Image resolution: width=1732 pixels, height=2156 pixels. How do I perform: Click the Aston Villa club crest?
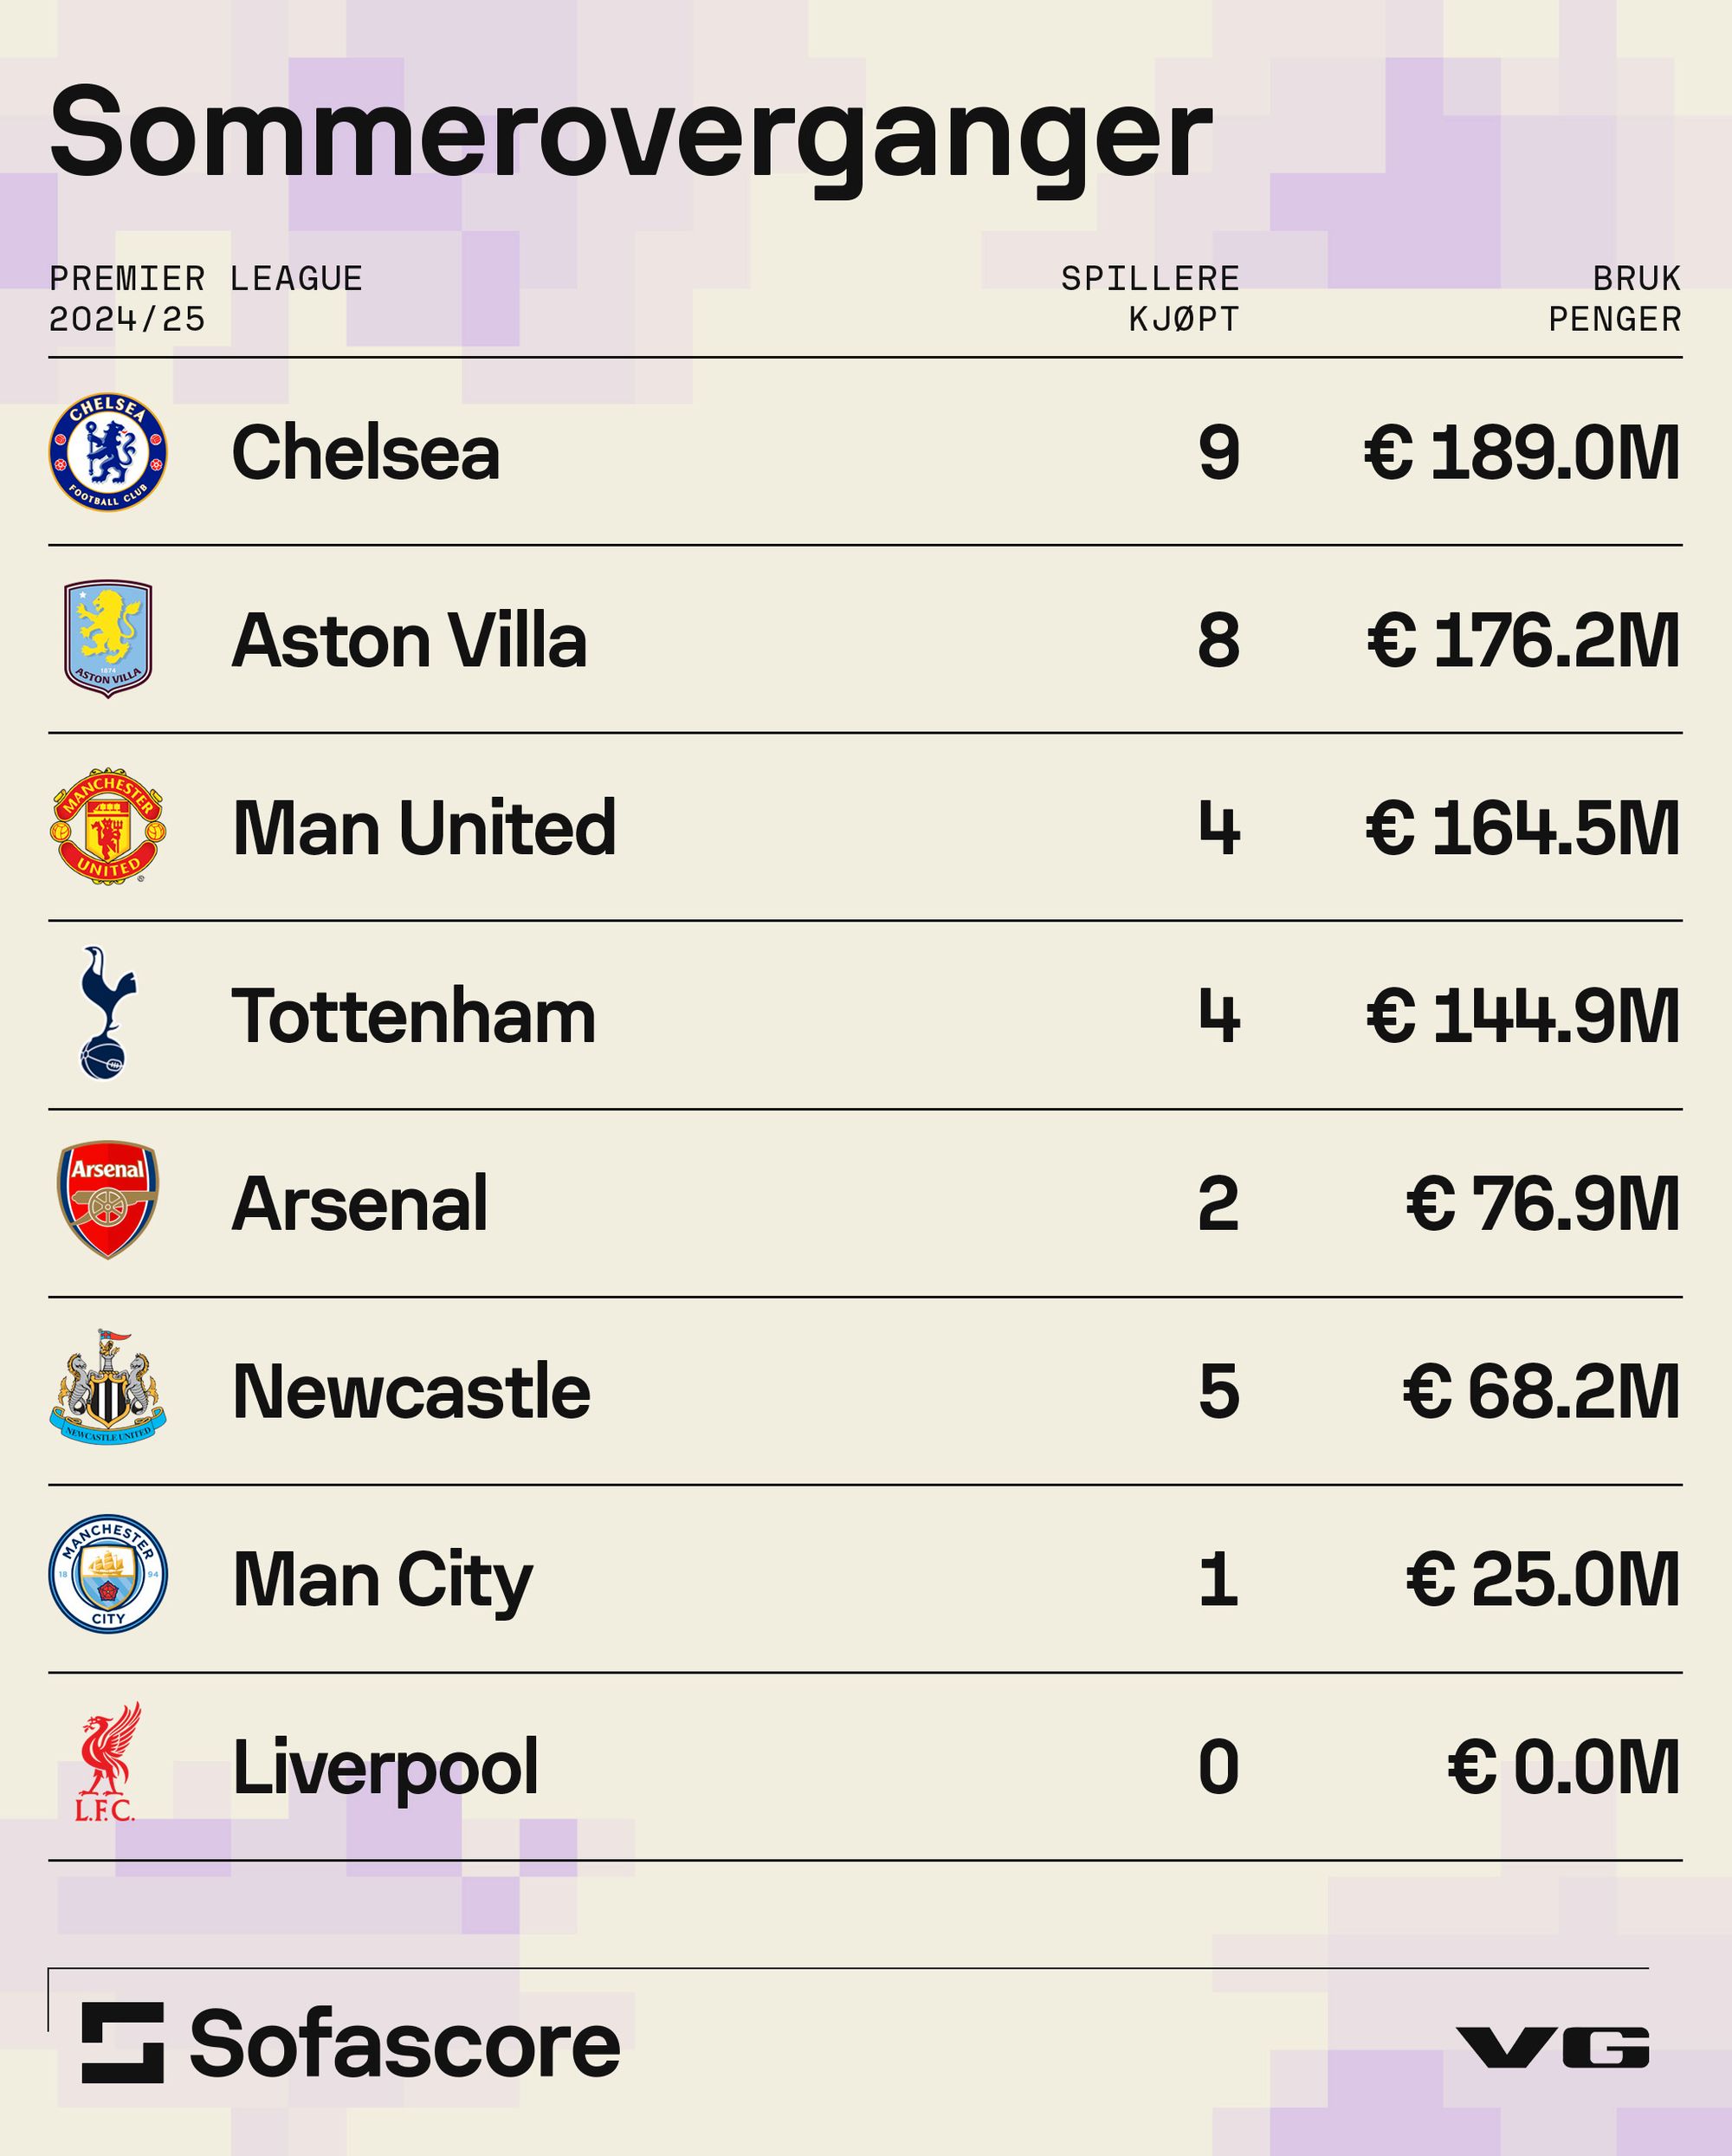pos(108,639)
